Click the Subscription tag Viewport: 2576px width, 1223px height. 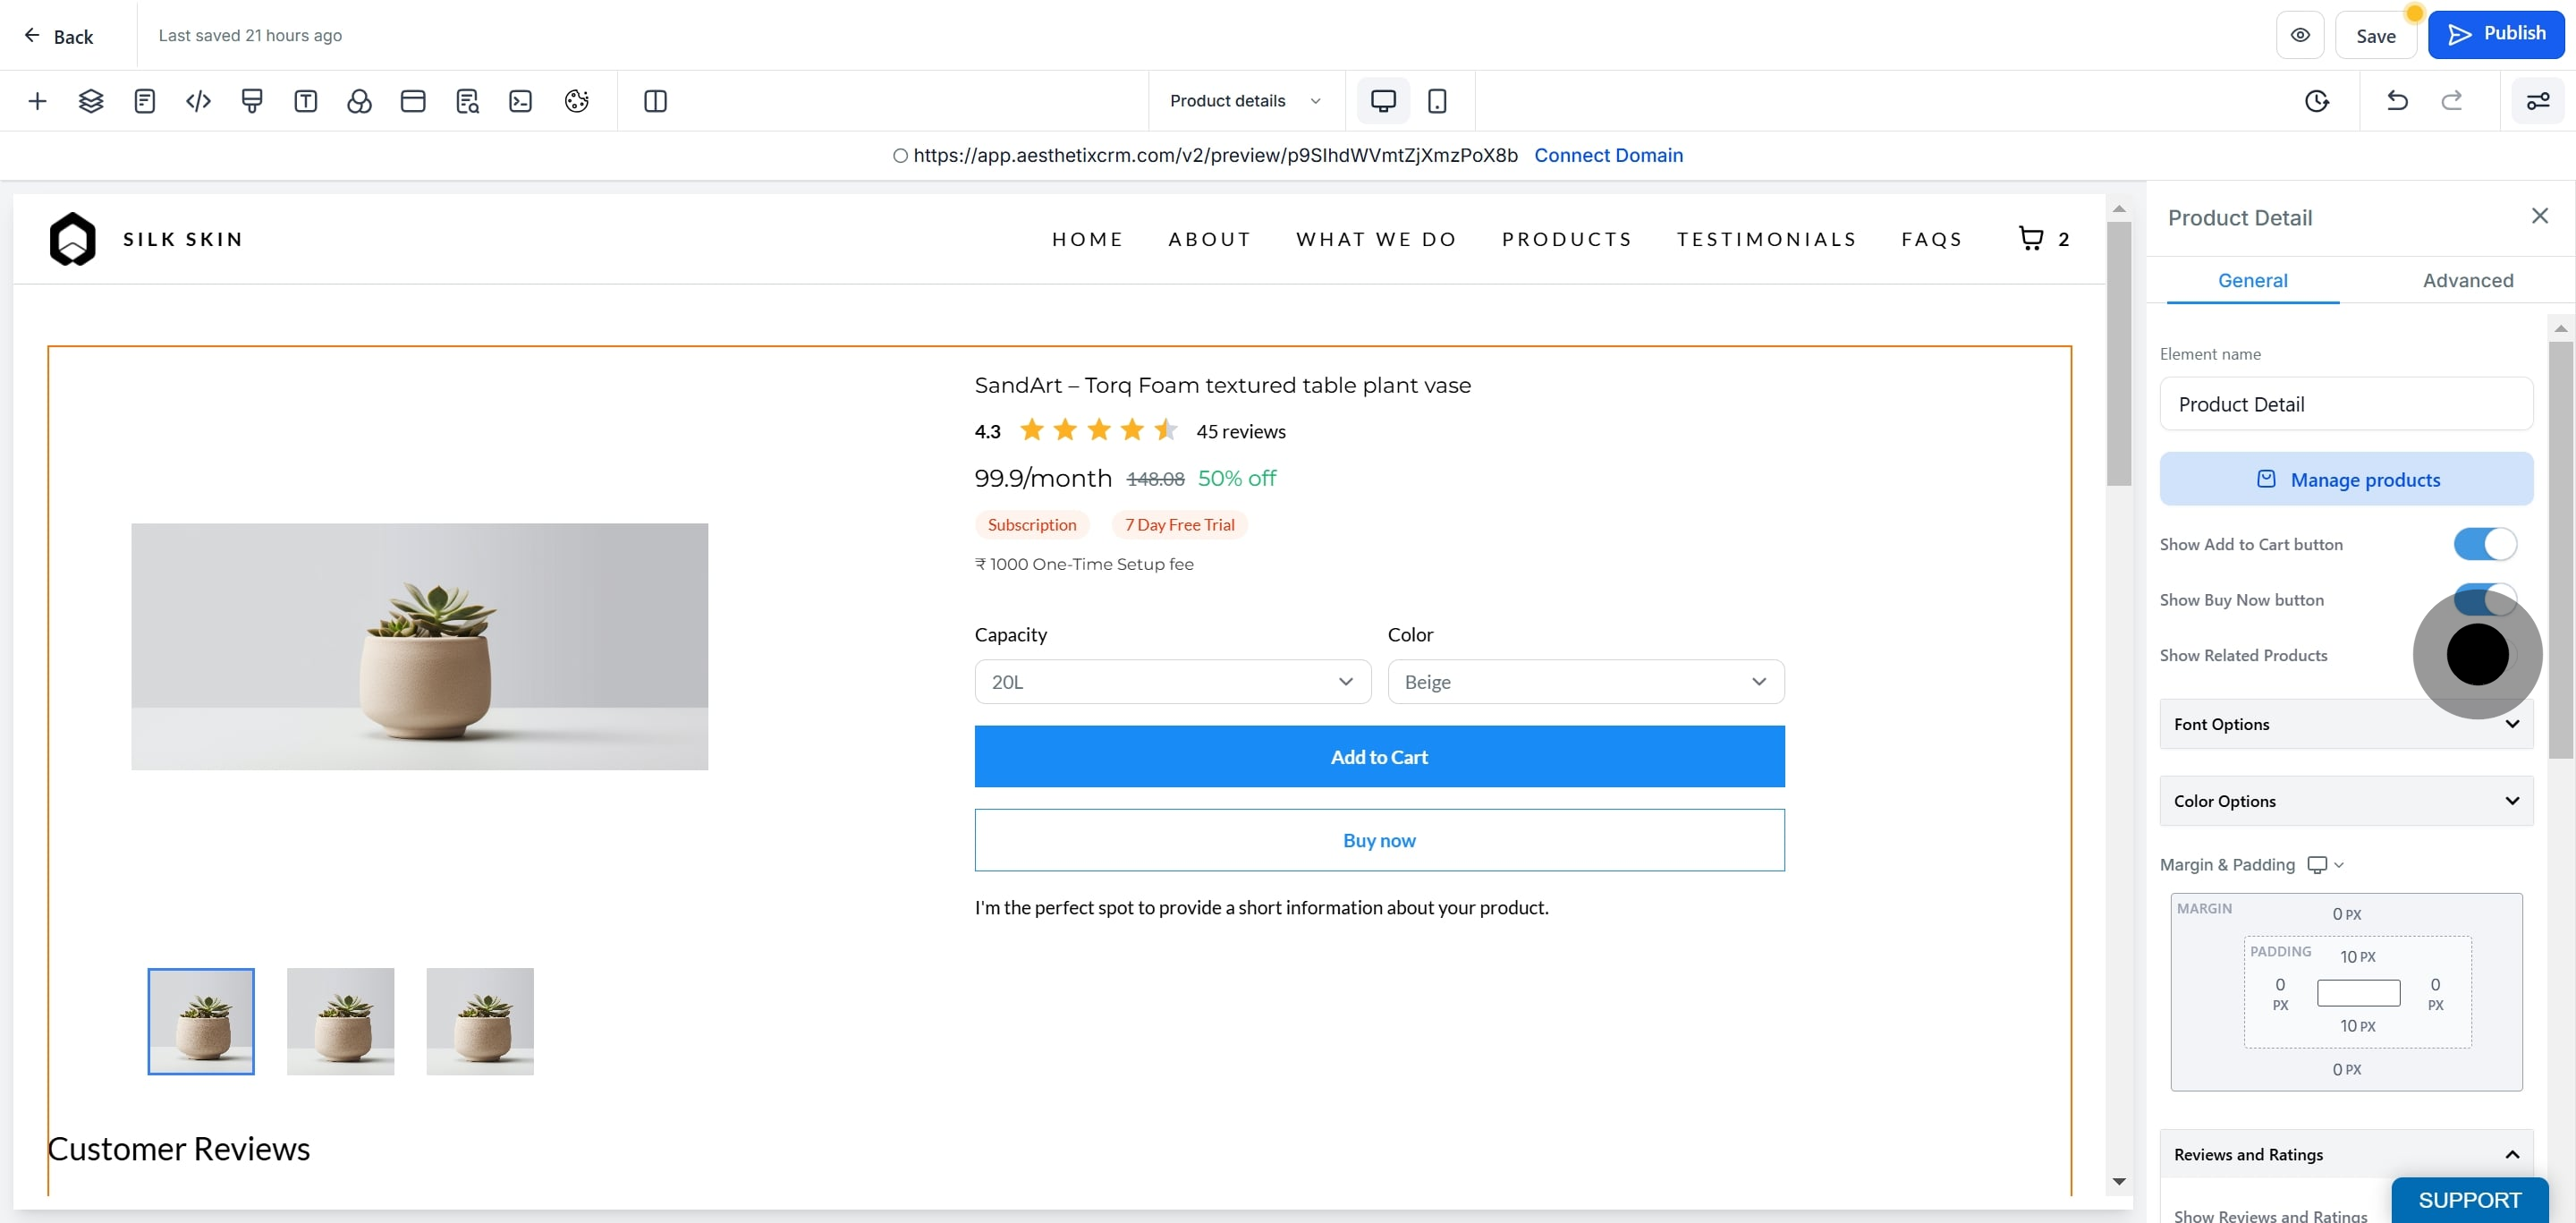[1032, 525]
